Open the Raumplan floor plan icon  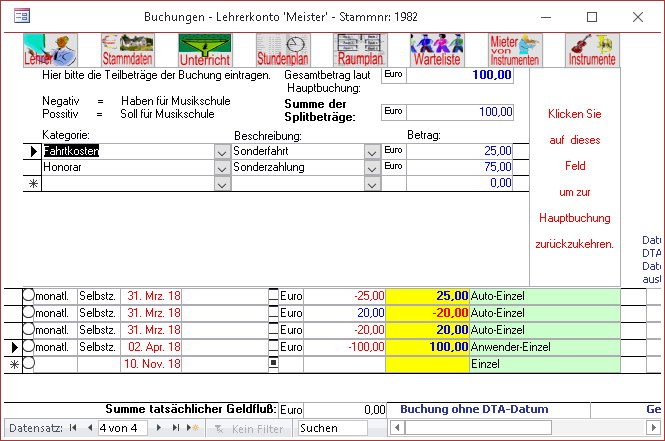point(360,51)
